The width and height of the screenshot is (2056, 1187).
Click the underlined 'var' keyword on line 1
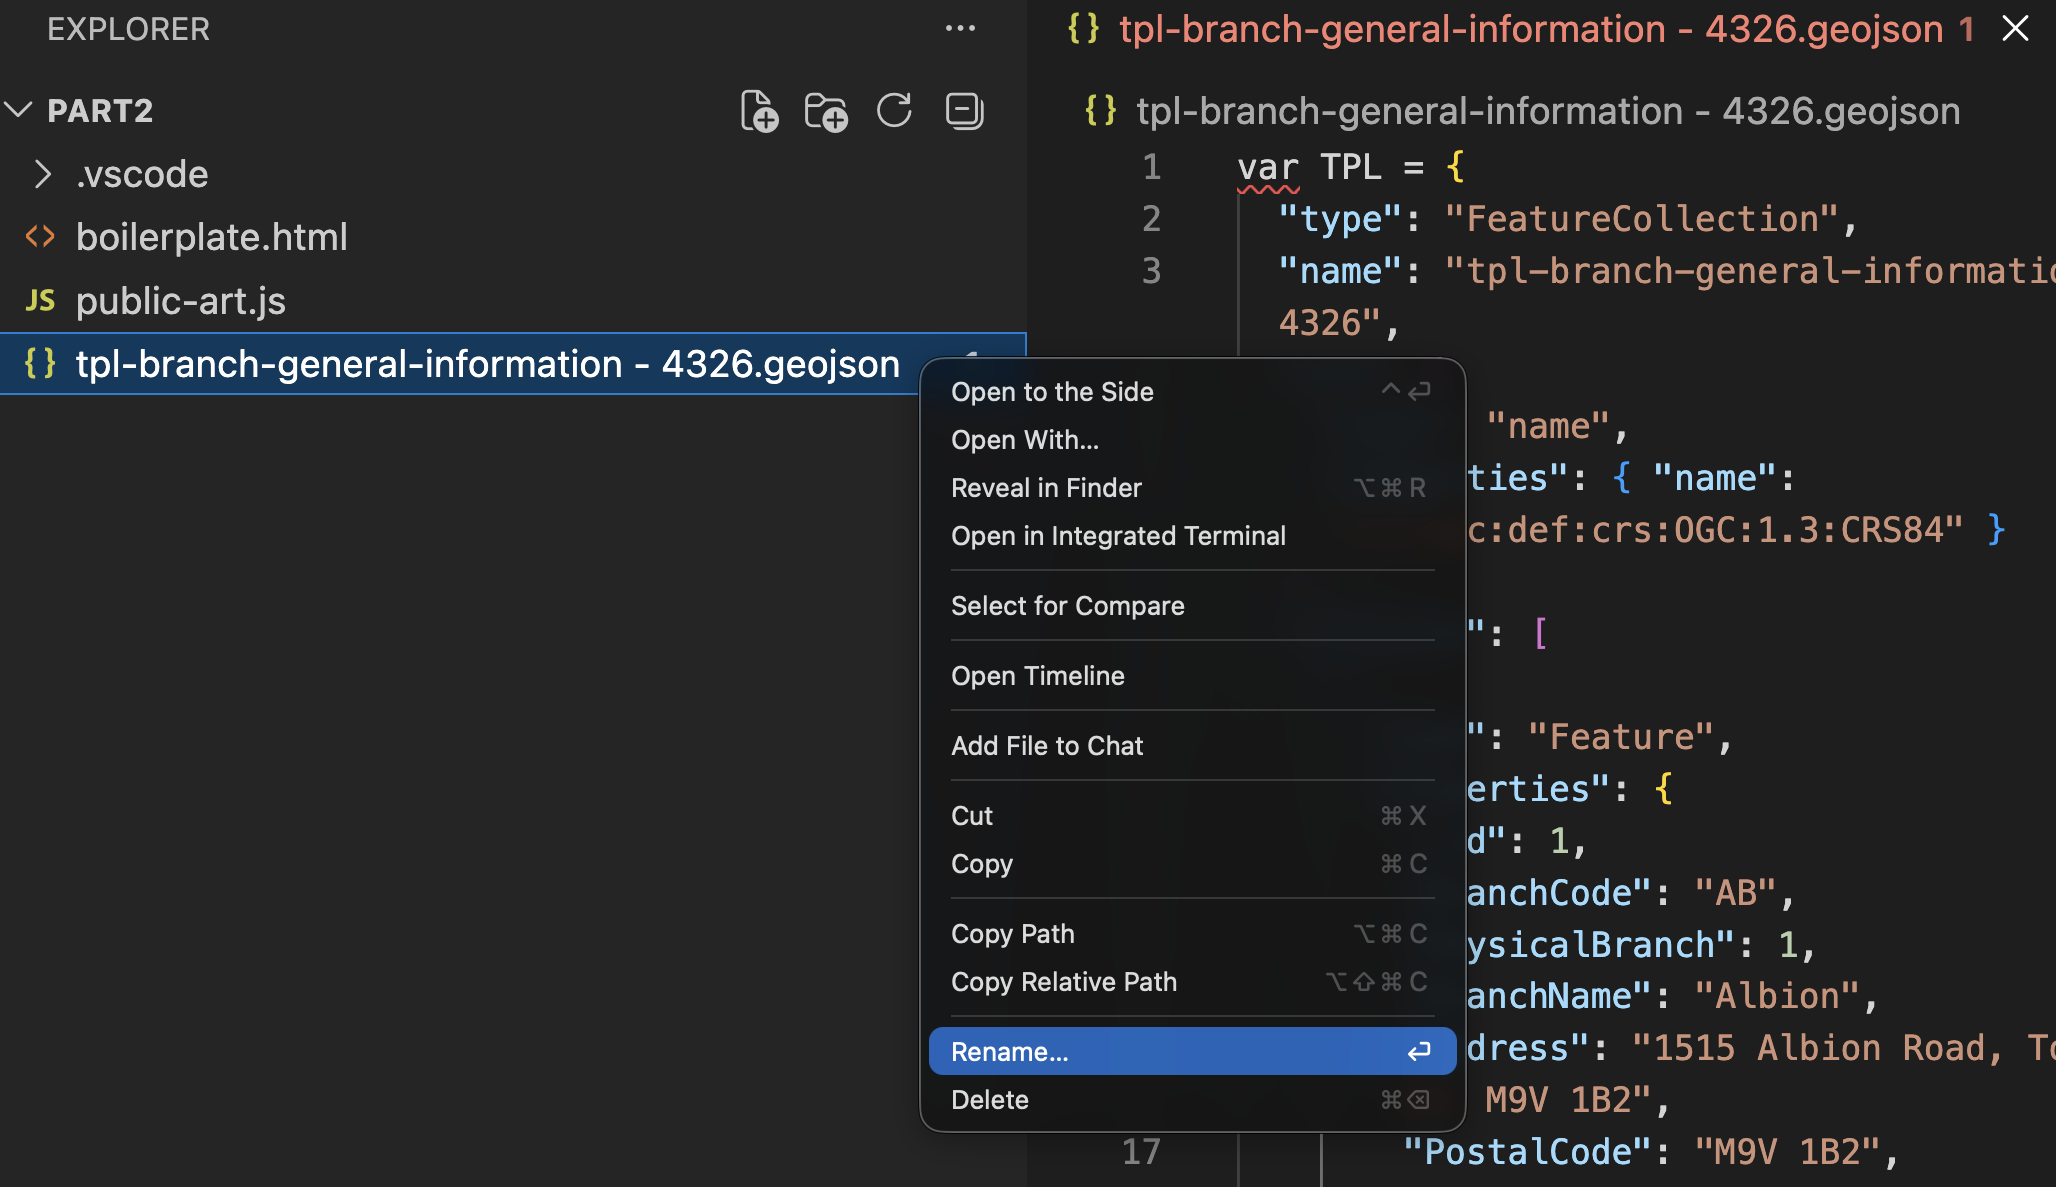pyautogui.click(x=1268, y=167)
